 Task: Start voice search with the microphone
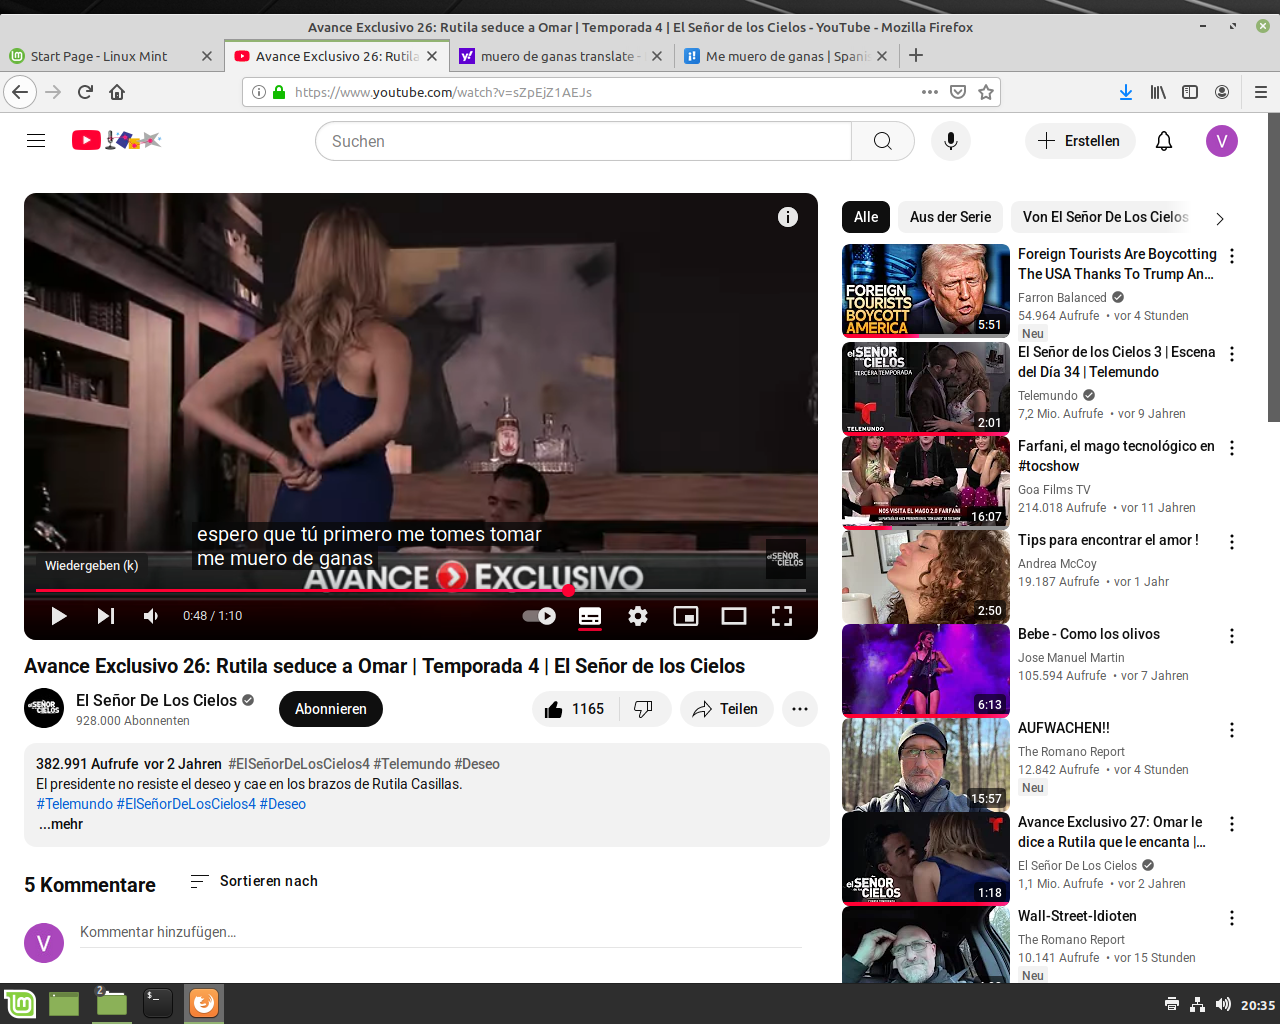pos(951,141)
